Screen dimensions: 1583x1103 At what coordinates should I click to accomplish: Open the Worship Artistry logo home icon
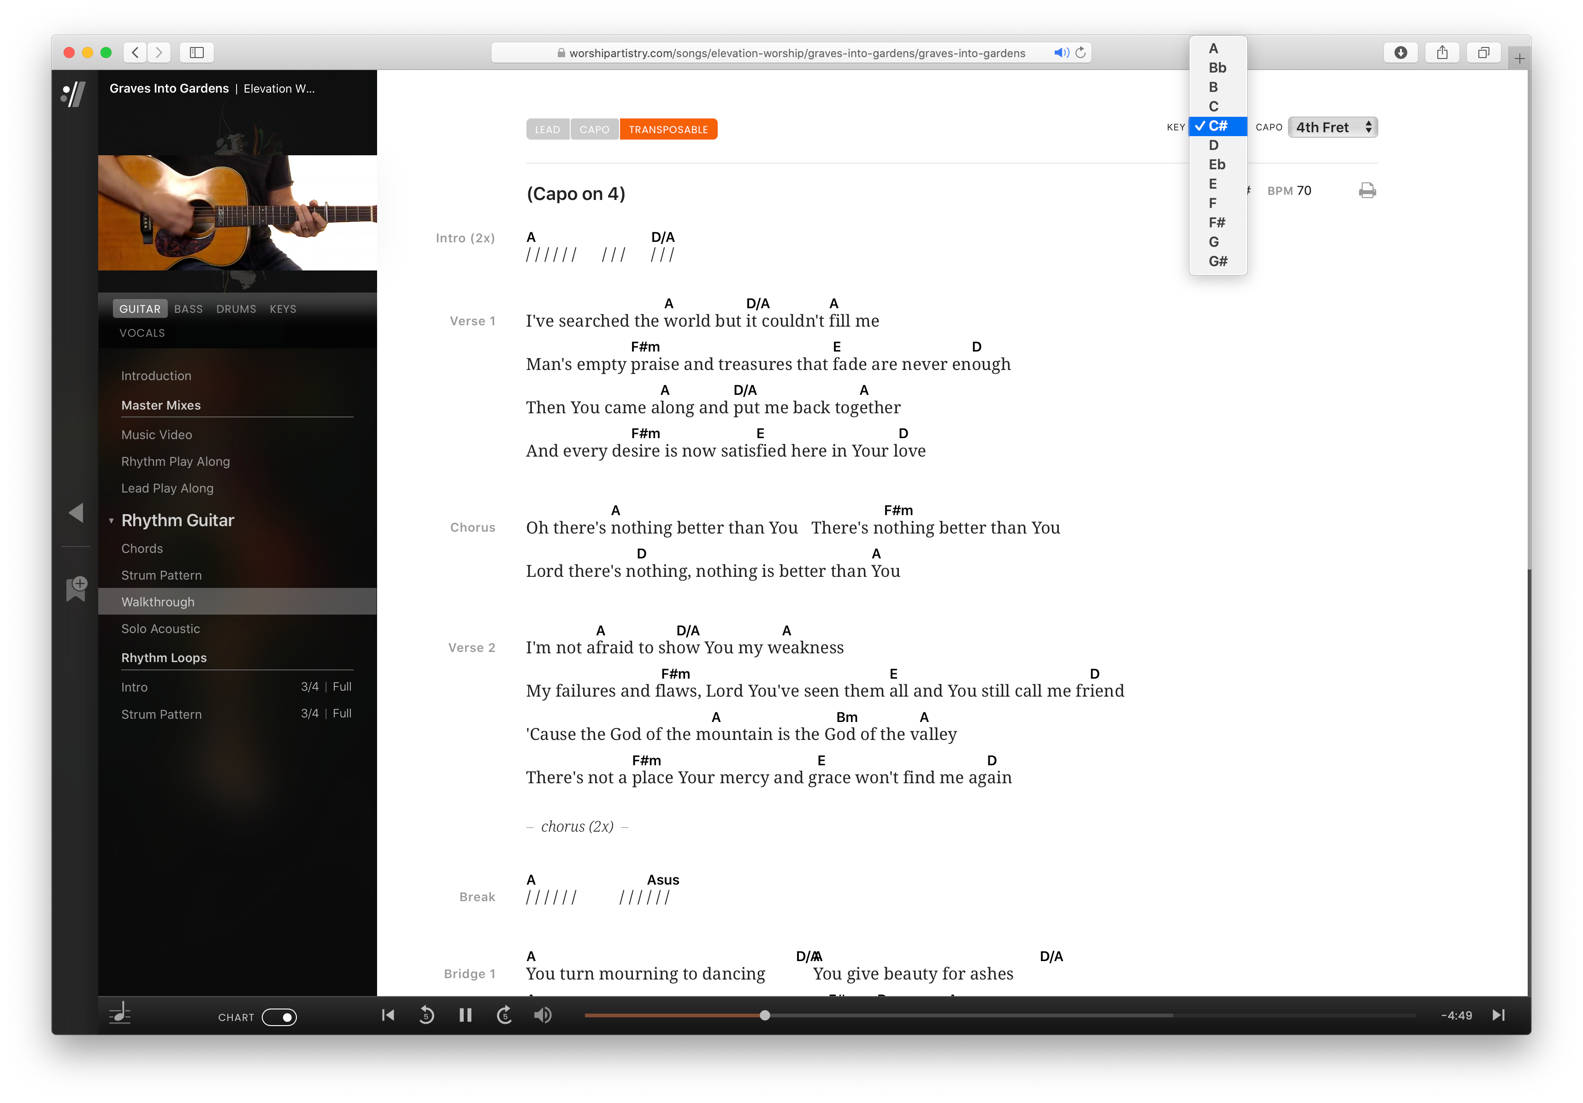click(x=74, y=94)
